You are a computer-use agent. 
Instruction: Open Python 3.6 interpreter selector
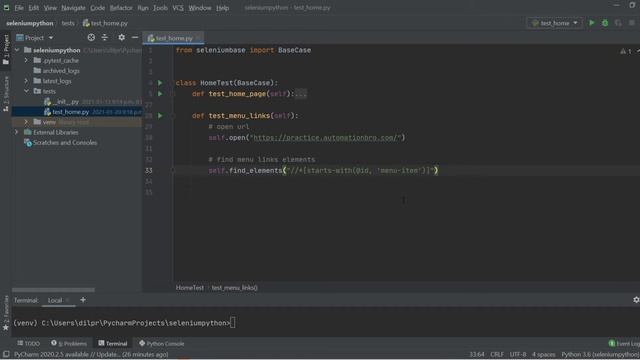pyautogui.click(x=600, y=355)
